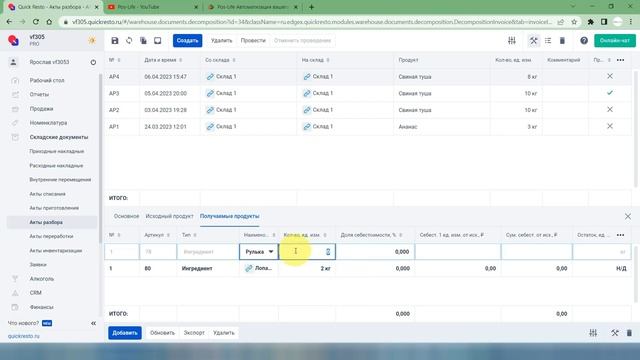The image size is (640, 360).
Task: Collapse the sidebar with double chevron icon
Action: [93, 323]
